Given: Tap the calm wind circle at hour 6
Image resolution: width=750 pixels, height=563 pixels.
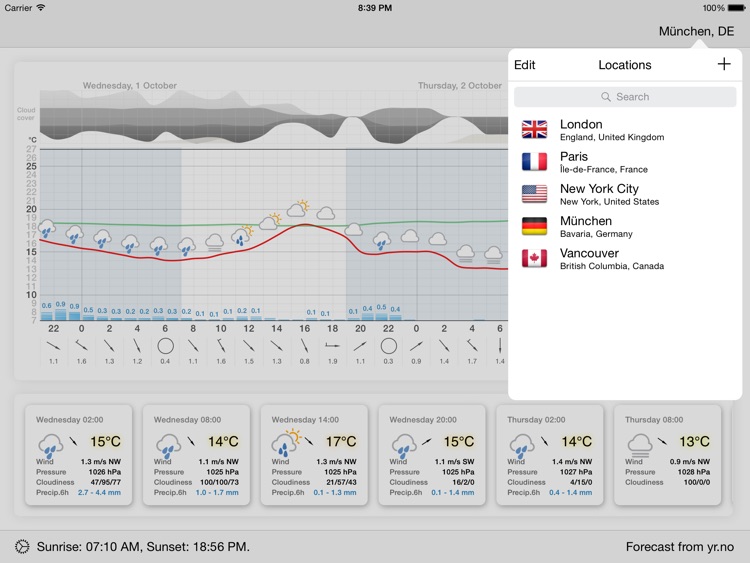Looking at the screenshot, I should (x=165, y=346).
